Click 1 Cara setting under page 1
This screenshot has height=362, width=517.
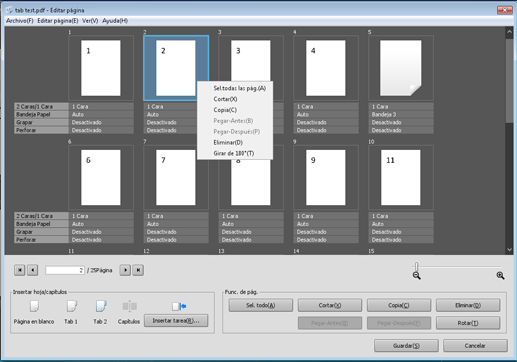click(101, 107)
